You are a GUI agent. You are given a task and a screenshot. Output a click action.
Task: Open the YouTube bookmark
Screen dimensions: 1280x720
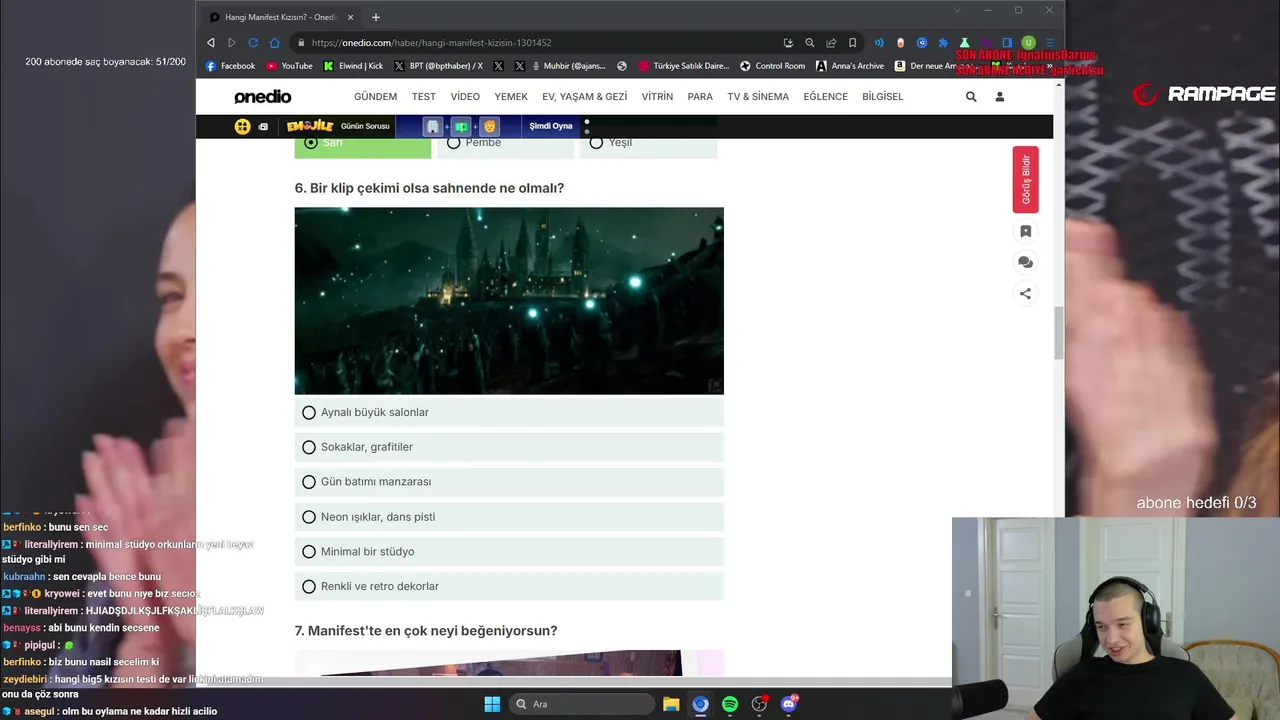tap(289, 66)
